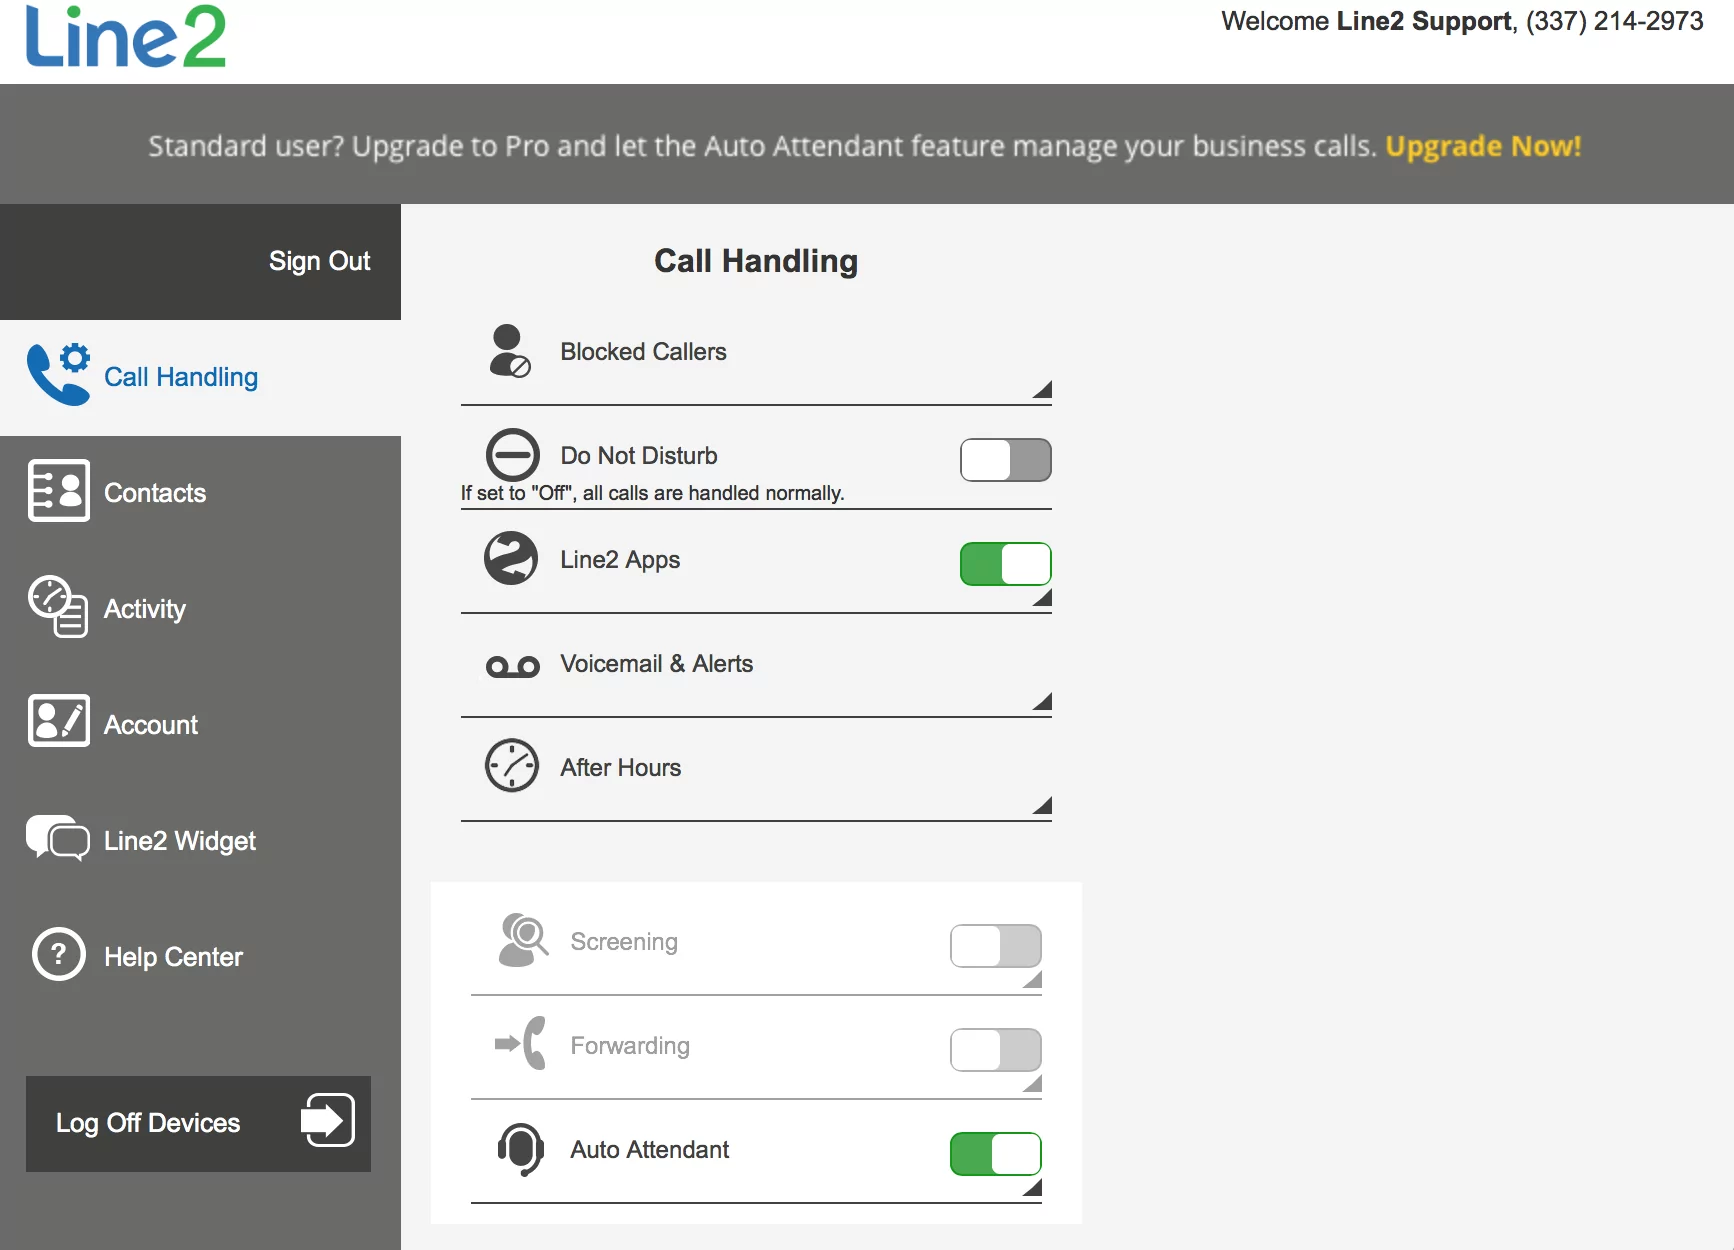Click the Forwarding phone arrow icon
The image size is (1734, 1250).
pyautogui.click(x=521, y=1043)
